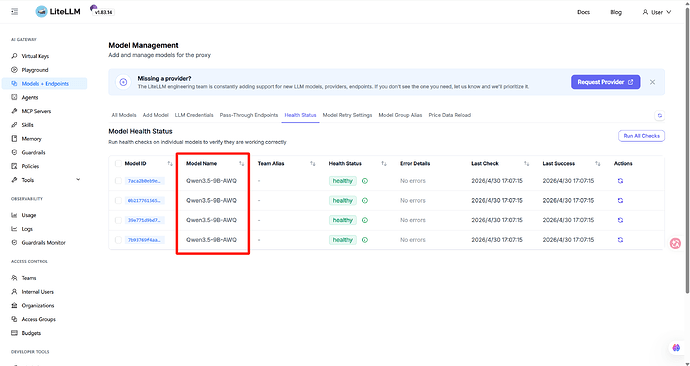Check the box for model 7b93769
This screenshot has width=690, height=366.
click(x=118, y=240)
